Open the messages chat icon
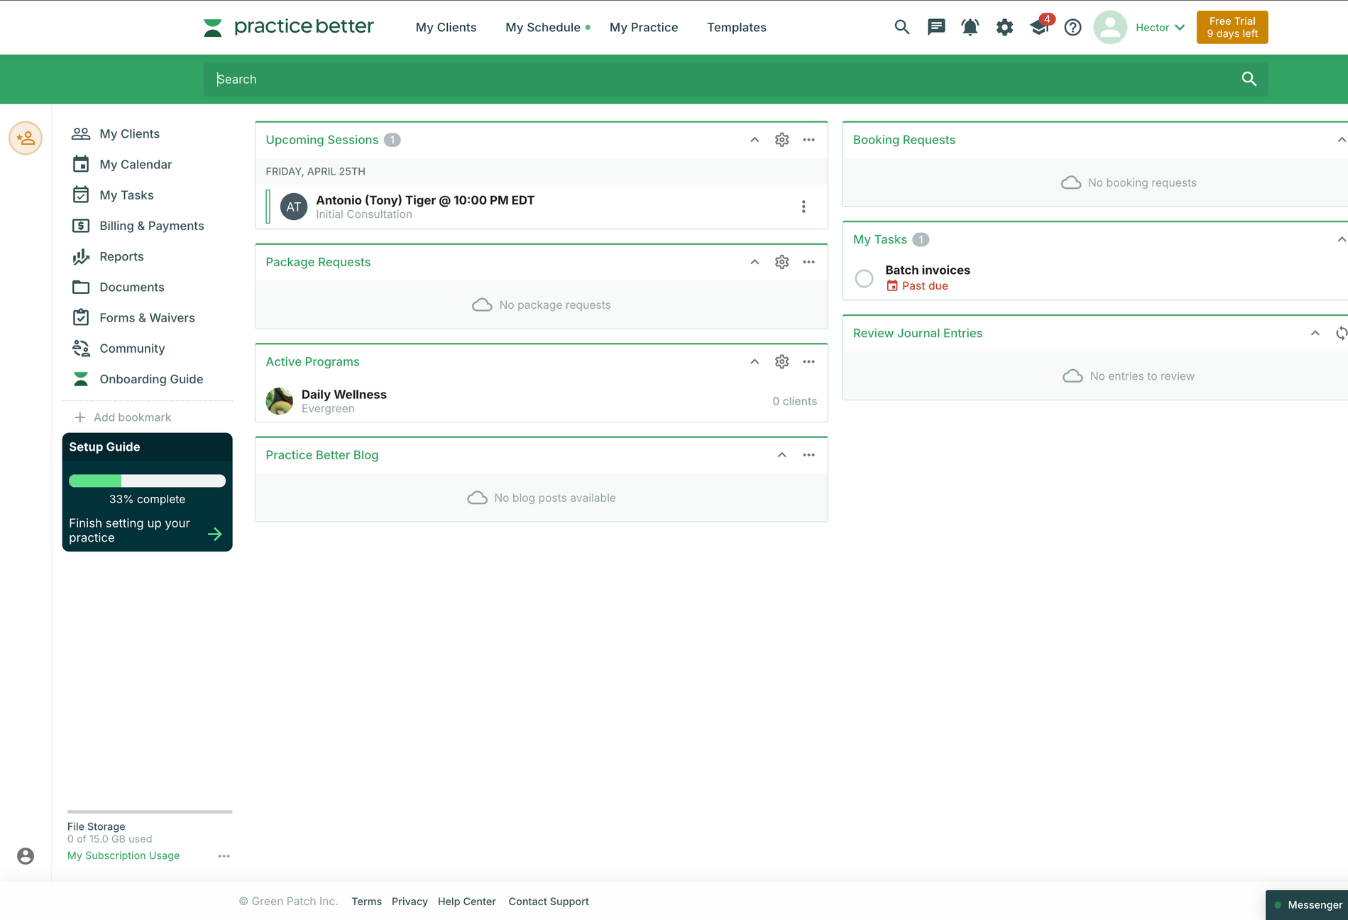The width and height of the screenshot is (1348, 920). pyautogui.click(x=936, y=27)
